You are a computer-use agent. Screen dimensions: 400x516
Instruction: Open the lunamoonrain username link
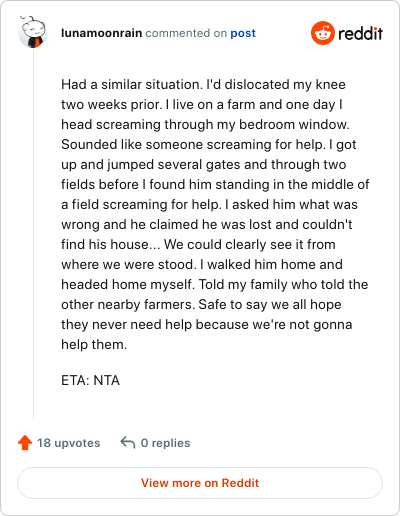pyautogui.click(x=102, y=33)
